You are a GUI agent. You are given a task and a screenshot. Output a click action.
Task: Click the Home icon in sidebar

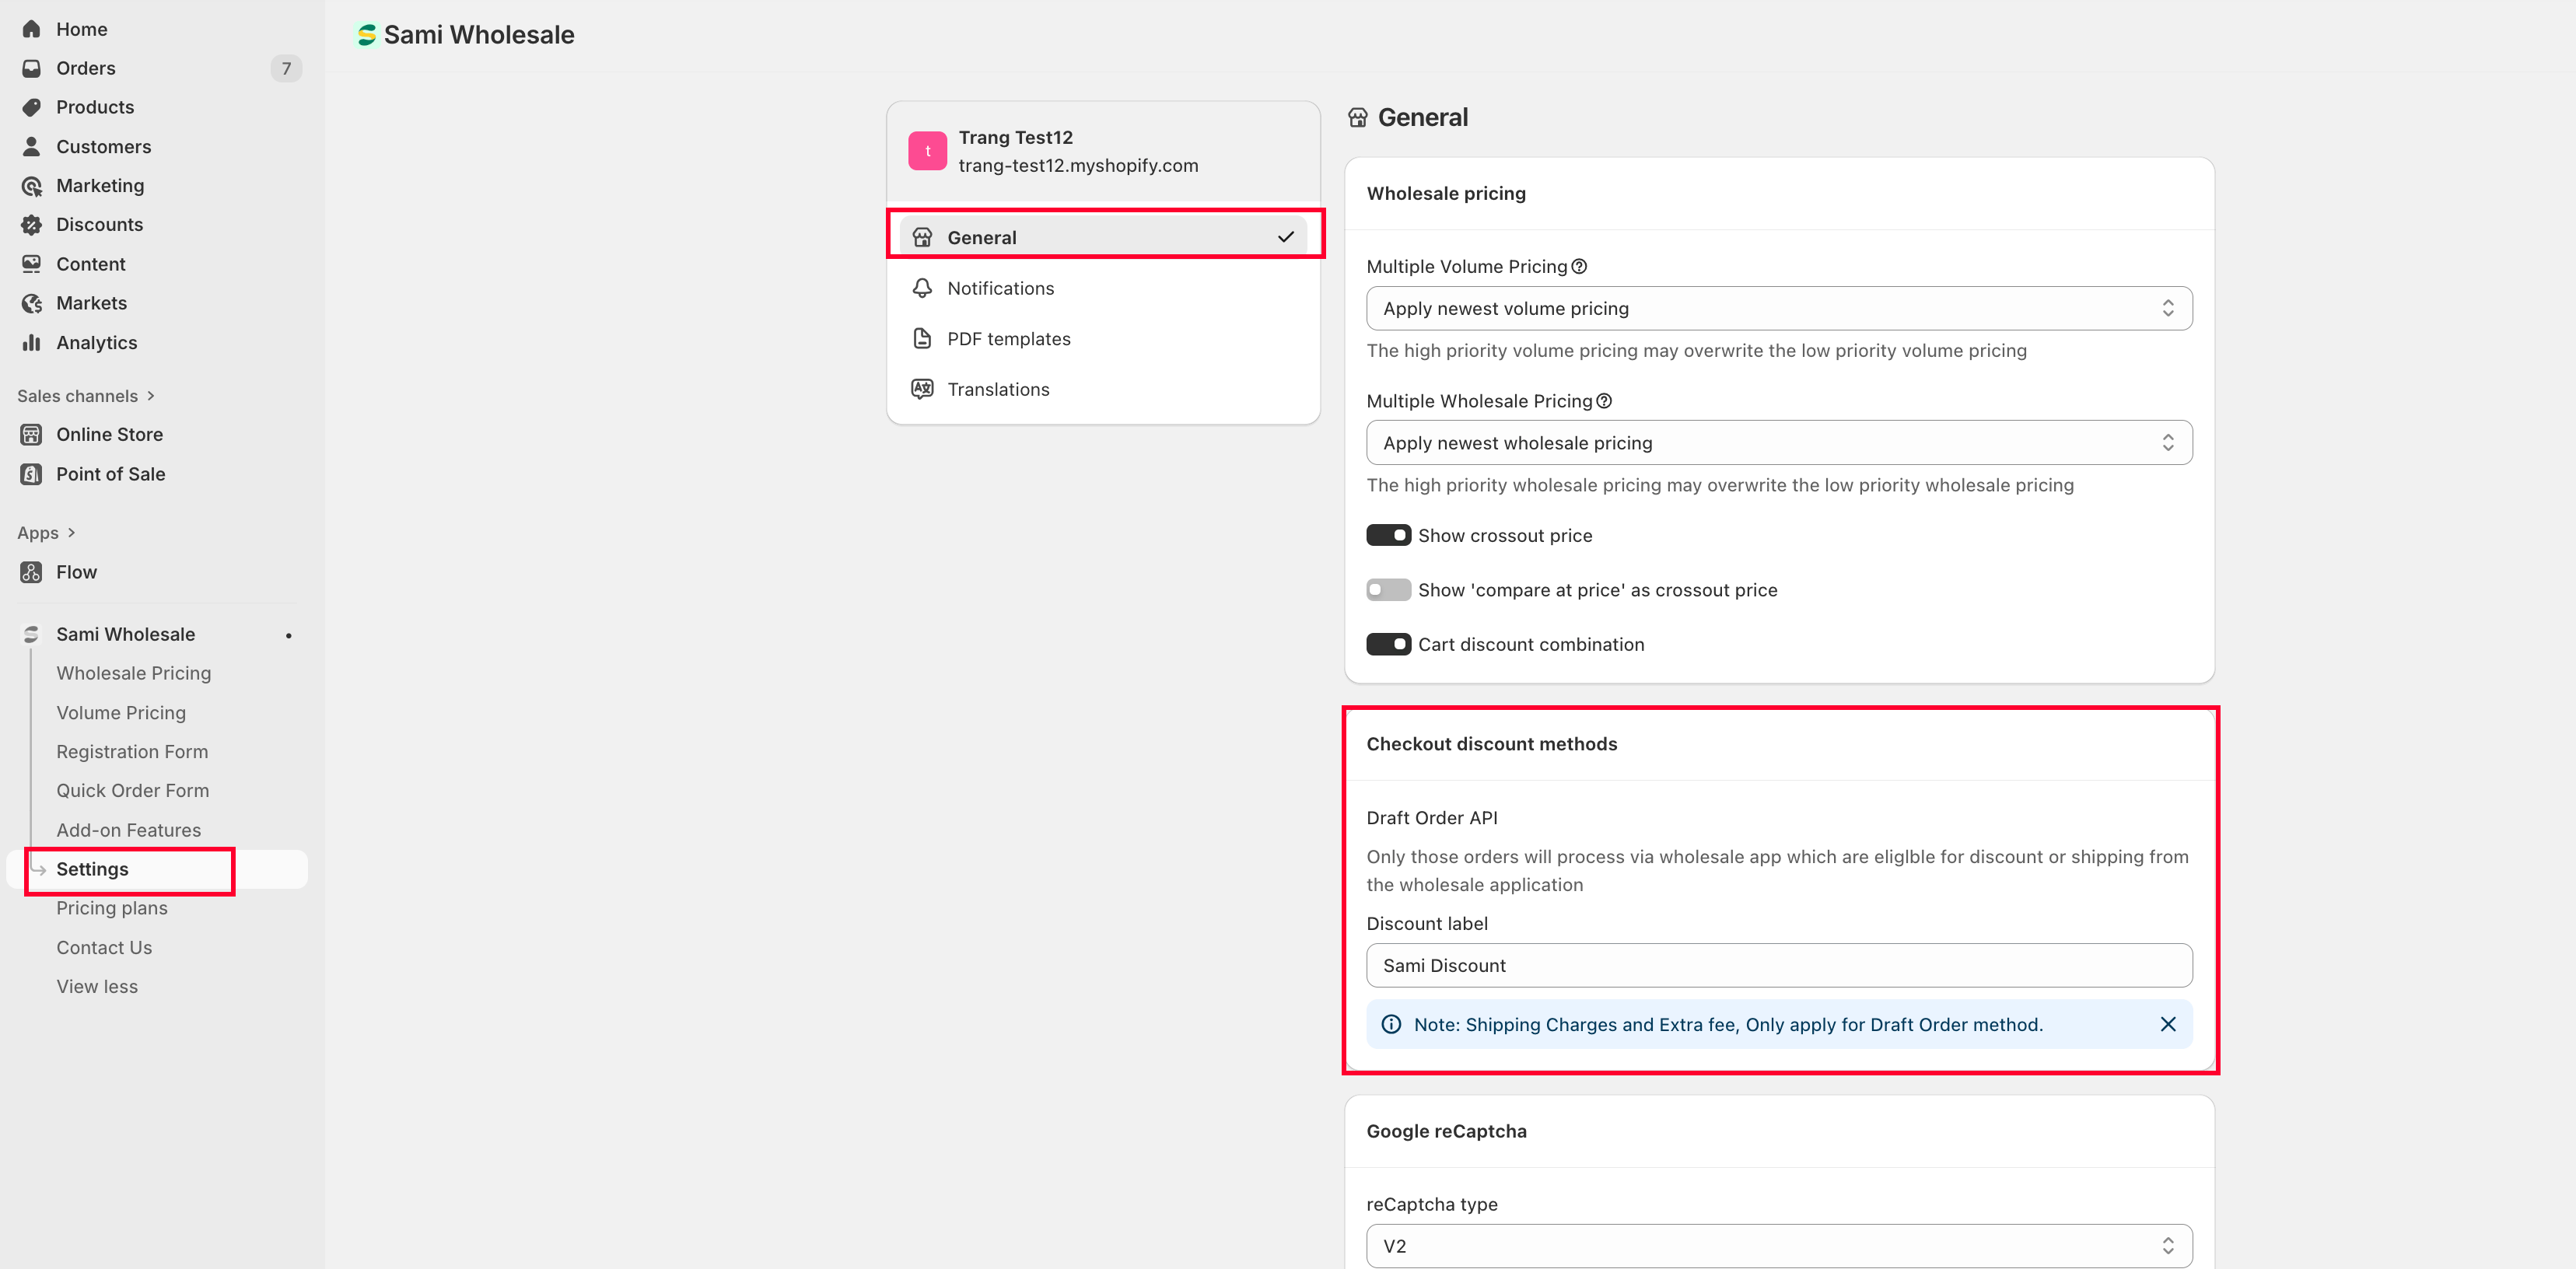click(x=31, y=29)
